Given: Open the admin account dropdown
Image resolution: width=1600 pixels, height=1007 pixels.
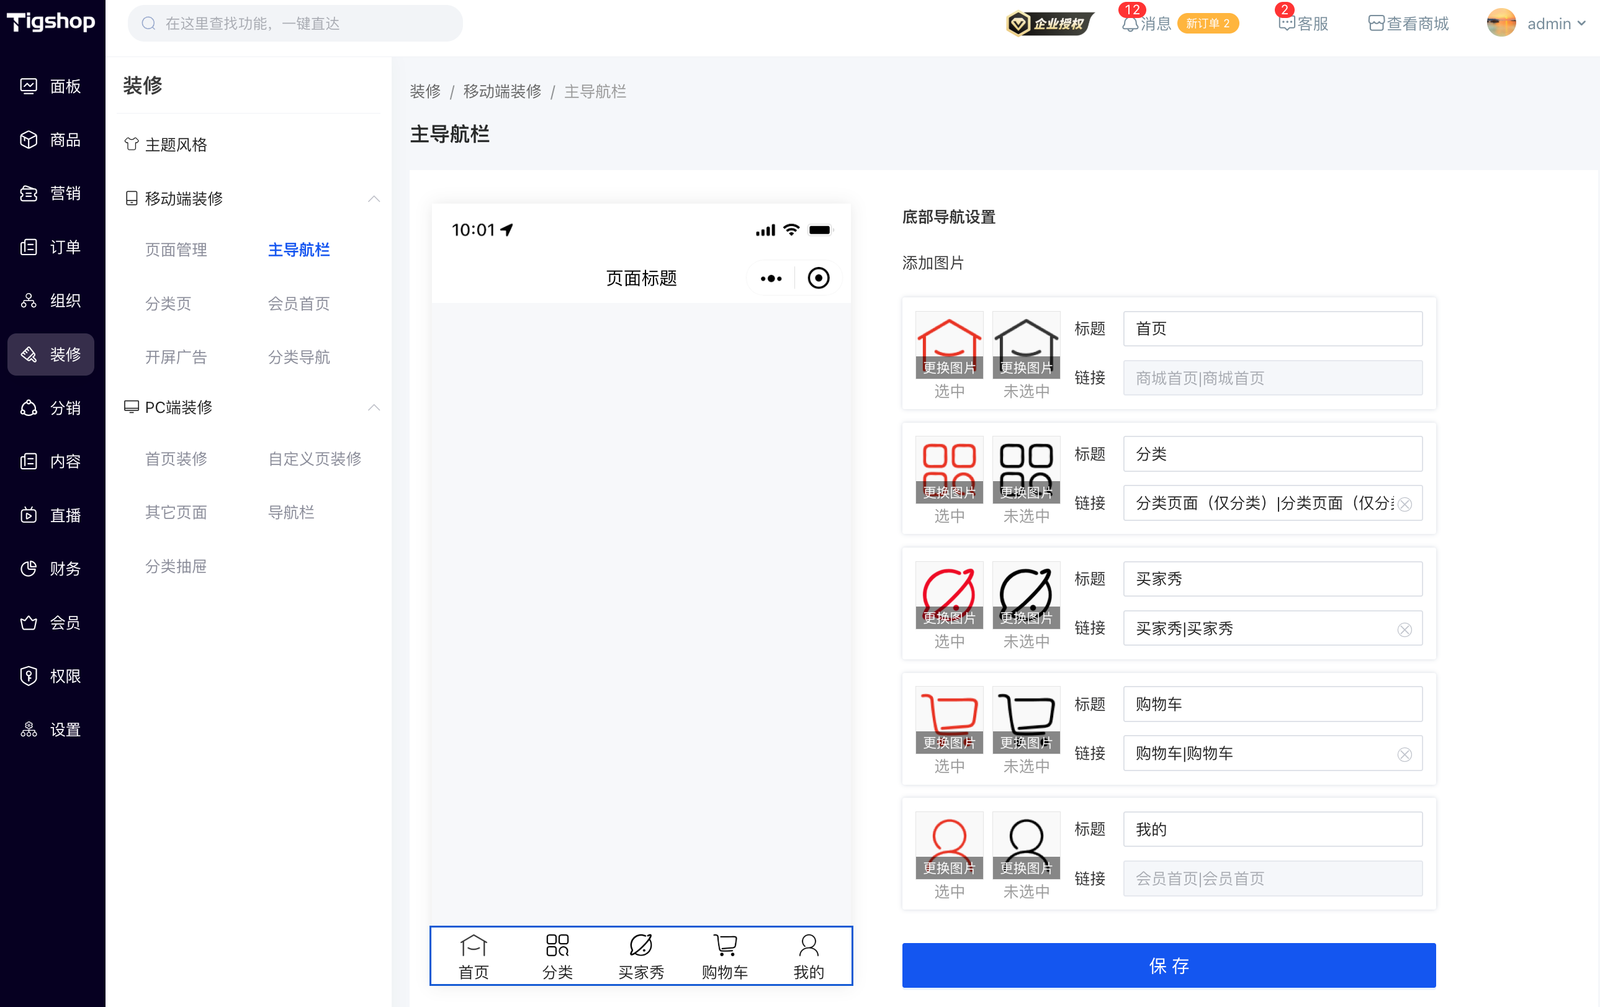Looking at the screenshot, I should (1537, 23).
